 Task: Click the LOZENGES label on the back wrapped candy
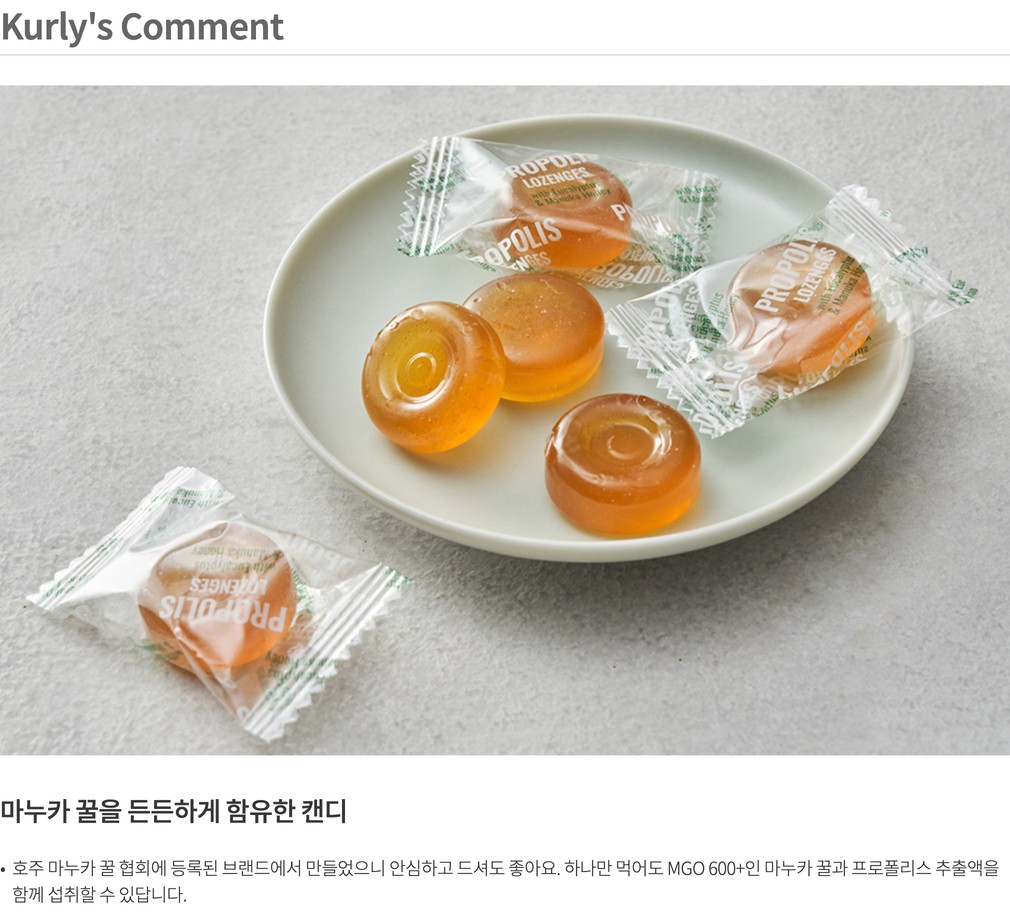point(555,176)
